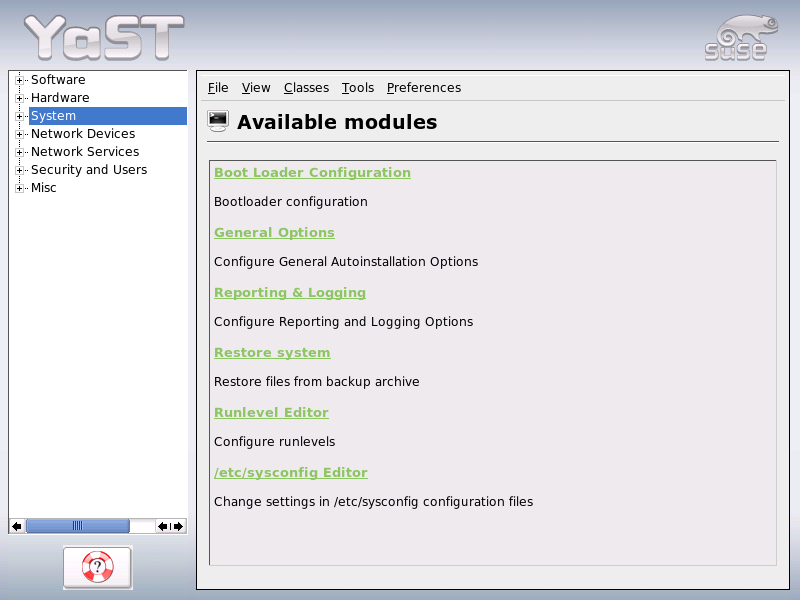This screenshot has width=800, height=600.
Task: Open the /etc/sysconfig Editor link
Action: pos(291,472)
